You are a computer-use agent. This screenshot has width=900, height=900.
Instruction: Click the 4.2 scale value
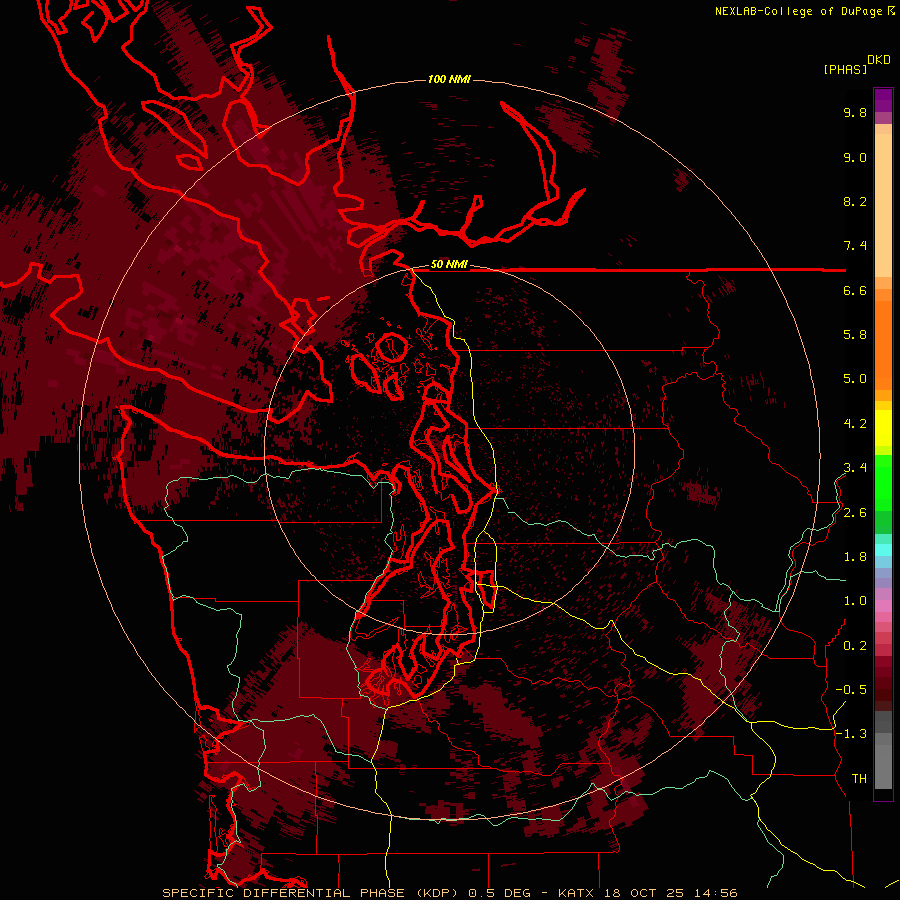(x=855, y=424)
